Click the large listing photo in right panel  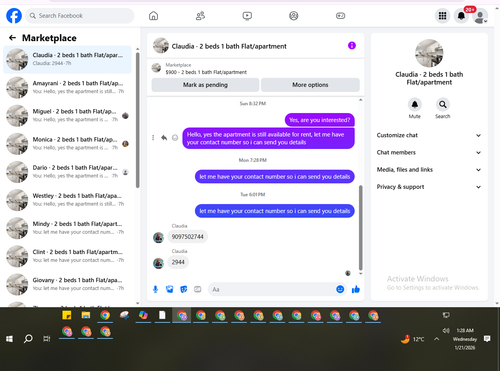429,53
